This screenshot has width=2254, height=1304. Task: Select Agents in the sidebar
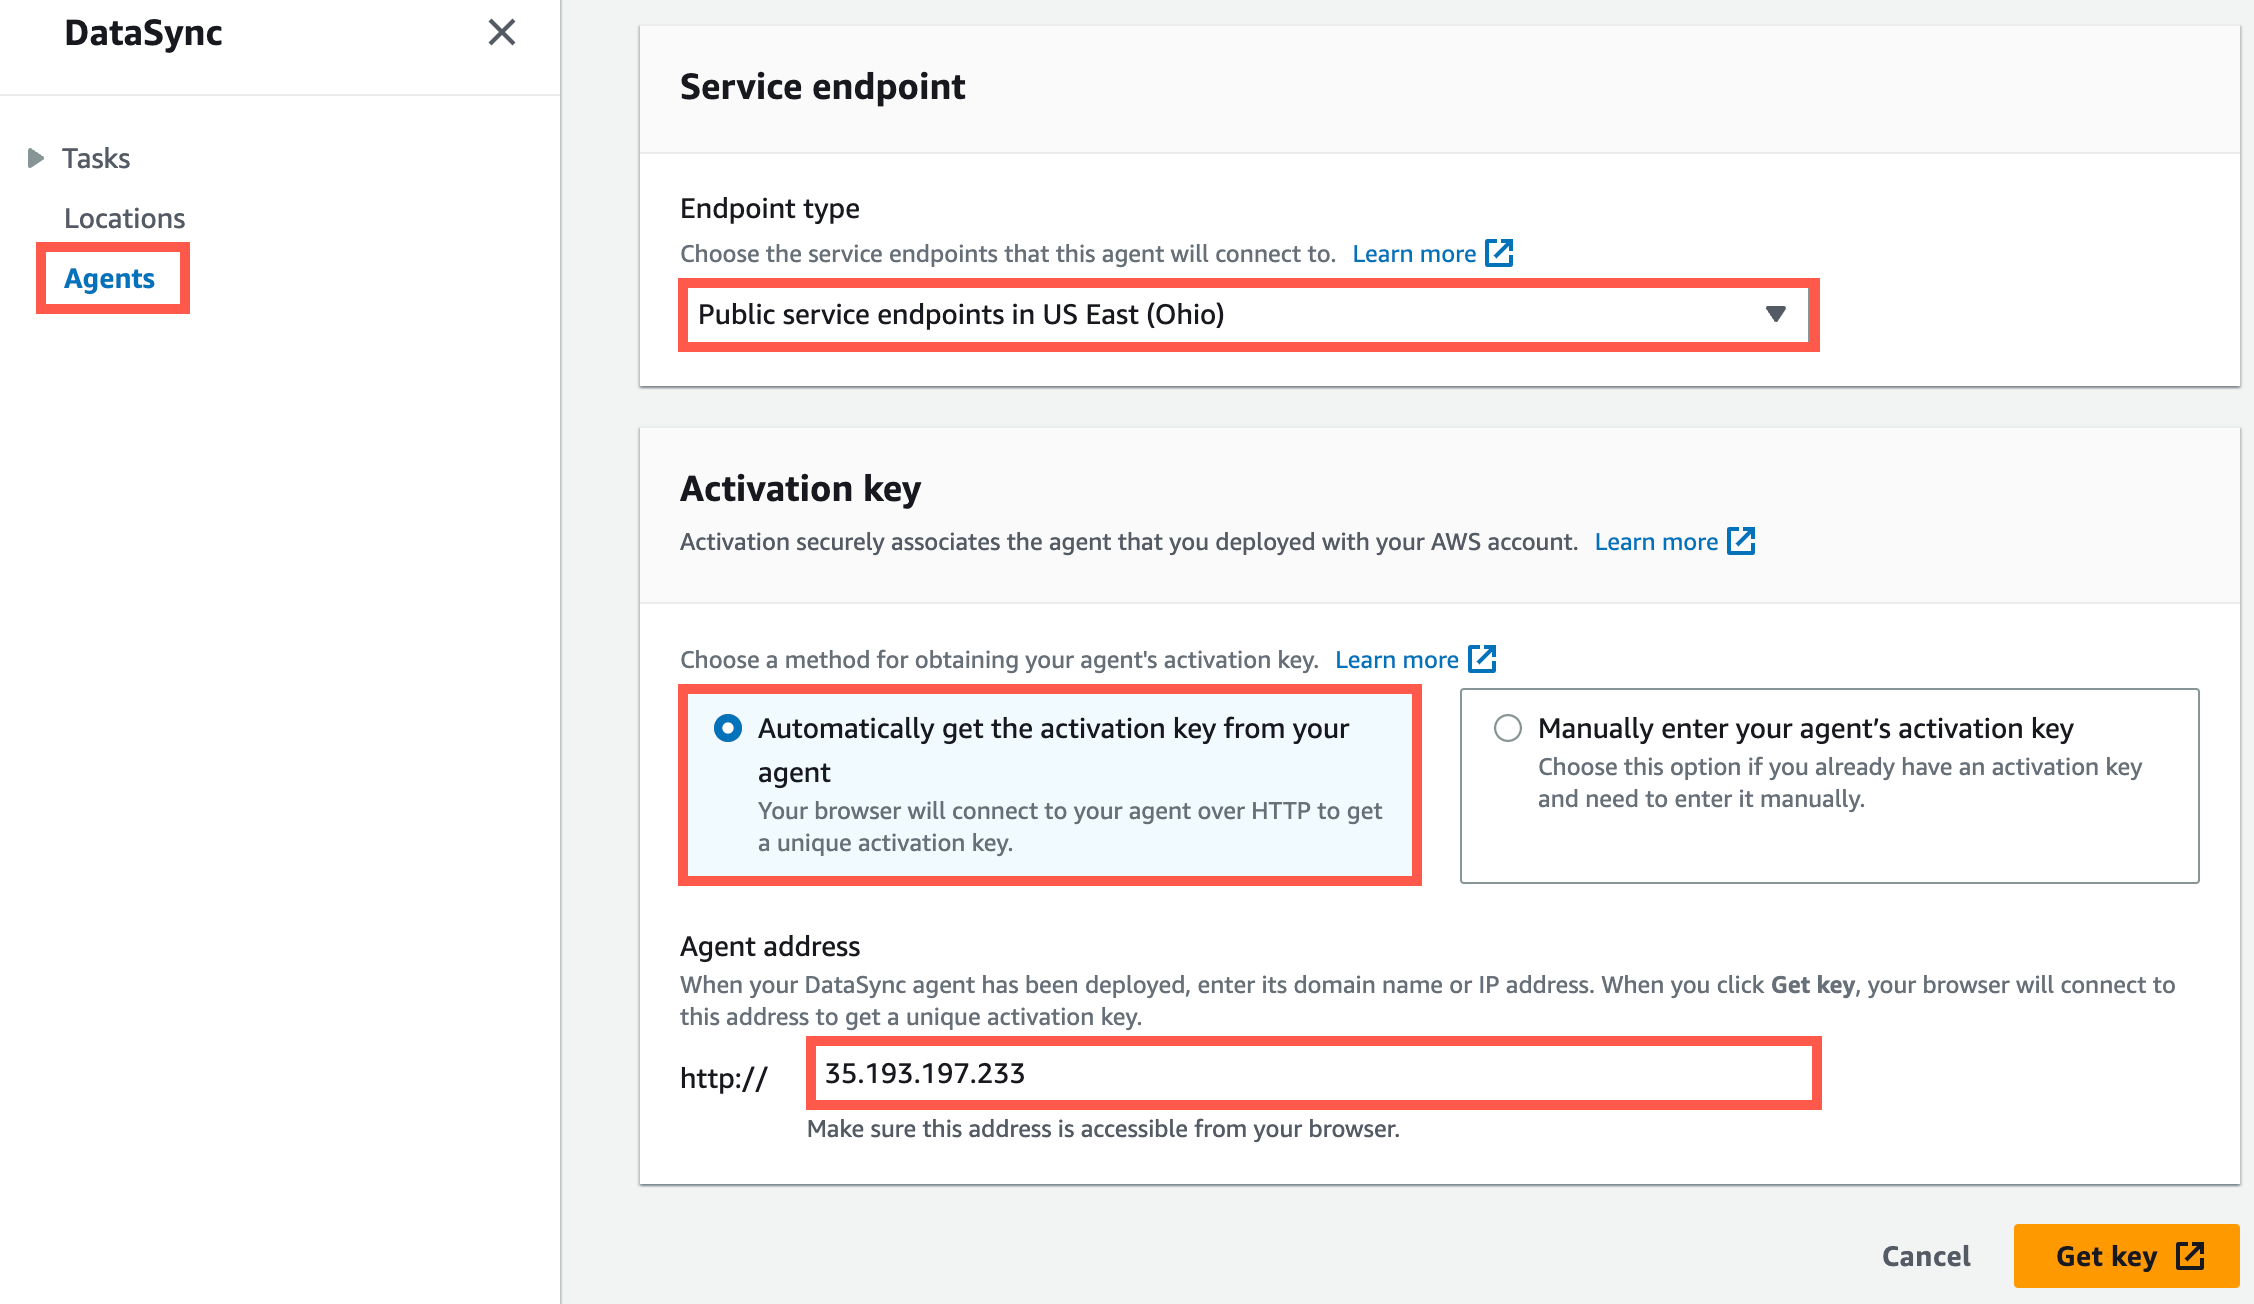pyautogui.click(x=110, y=278)
